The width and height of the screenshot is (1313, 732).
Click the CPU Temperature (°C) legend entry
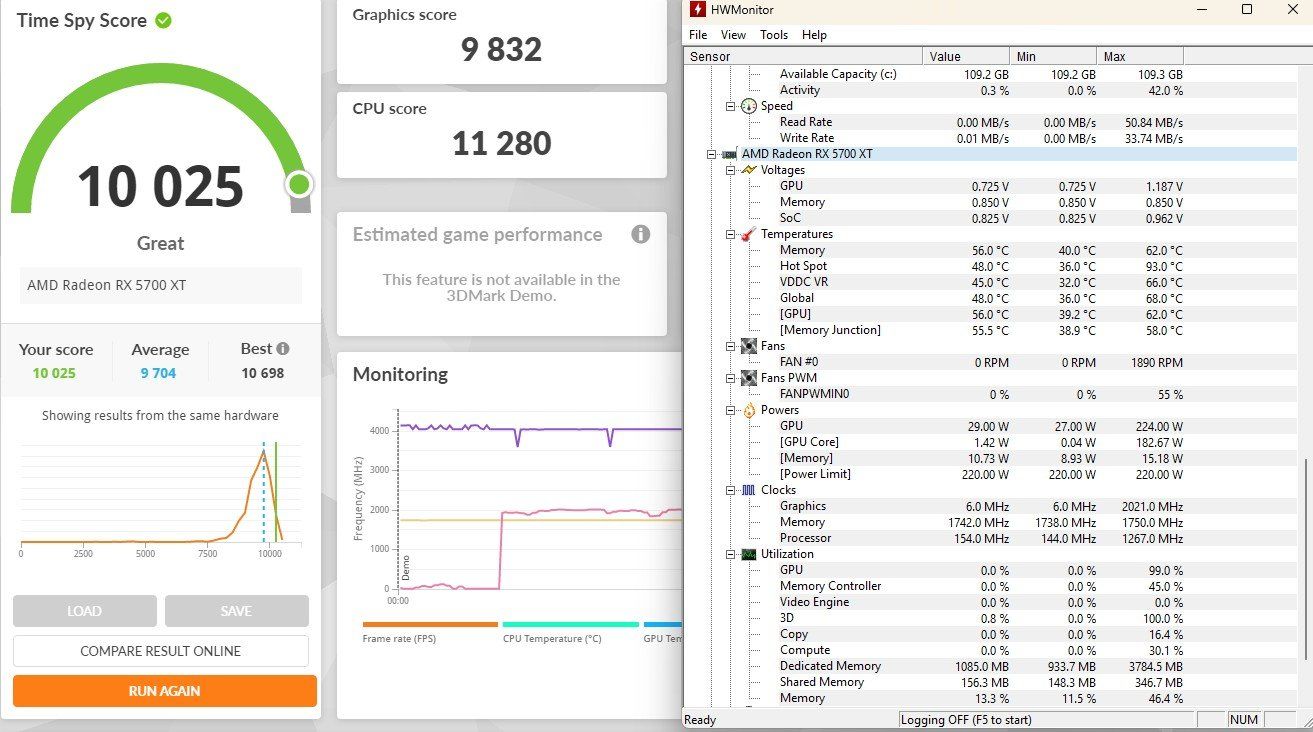click(570, 633)
